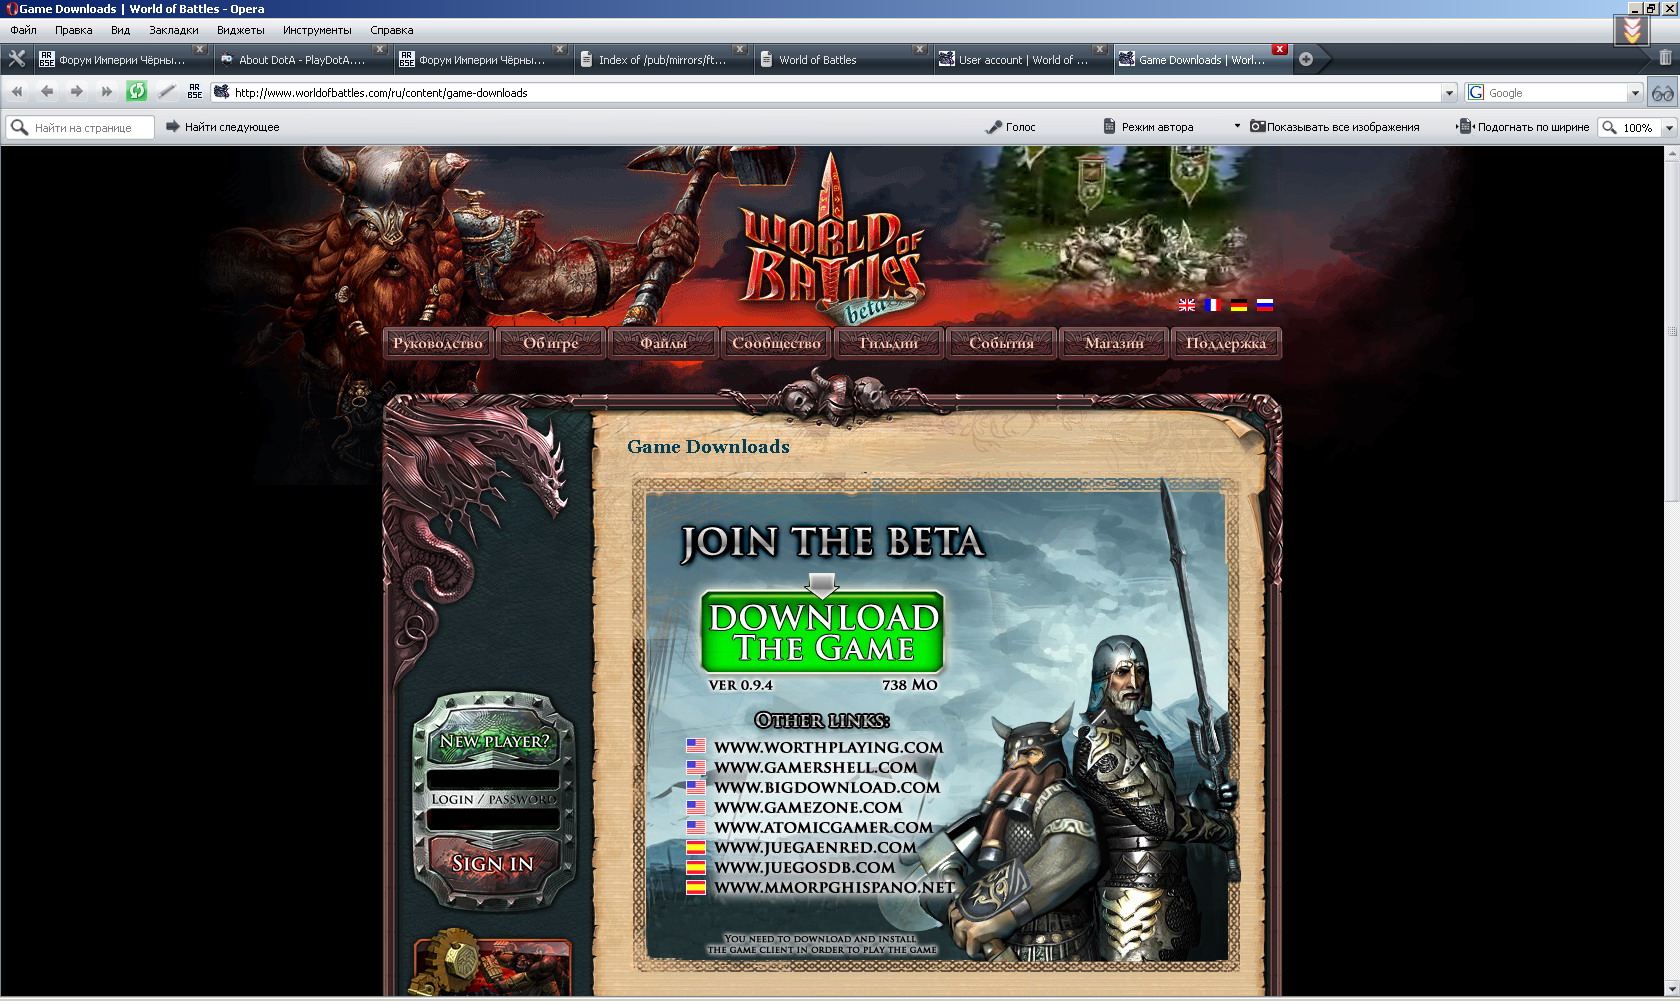1680x1001 pixels.
Task: Open the Вид menu
Action: click(x=120, y=30)
